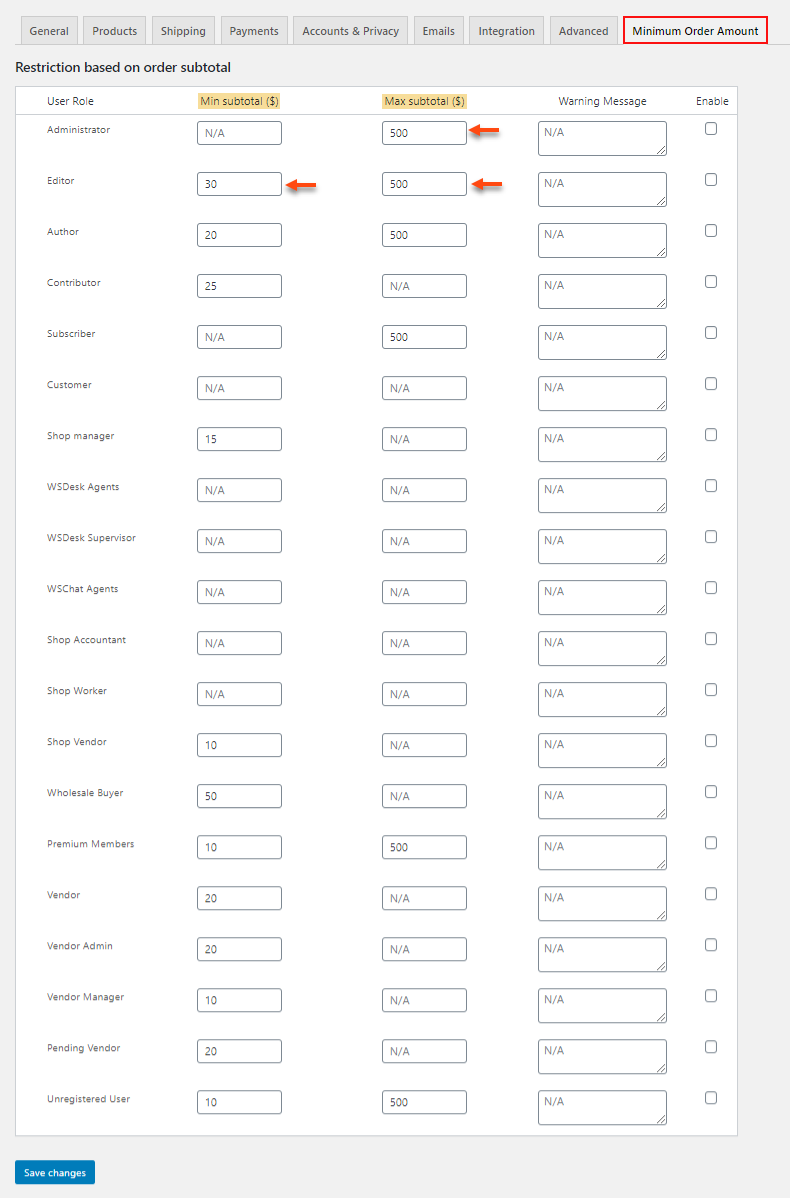Save changes to the settings
Viewport: 790px width, 1198px height.
(x=55, y=1172)
